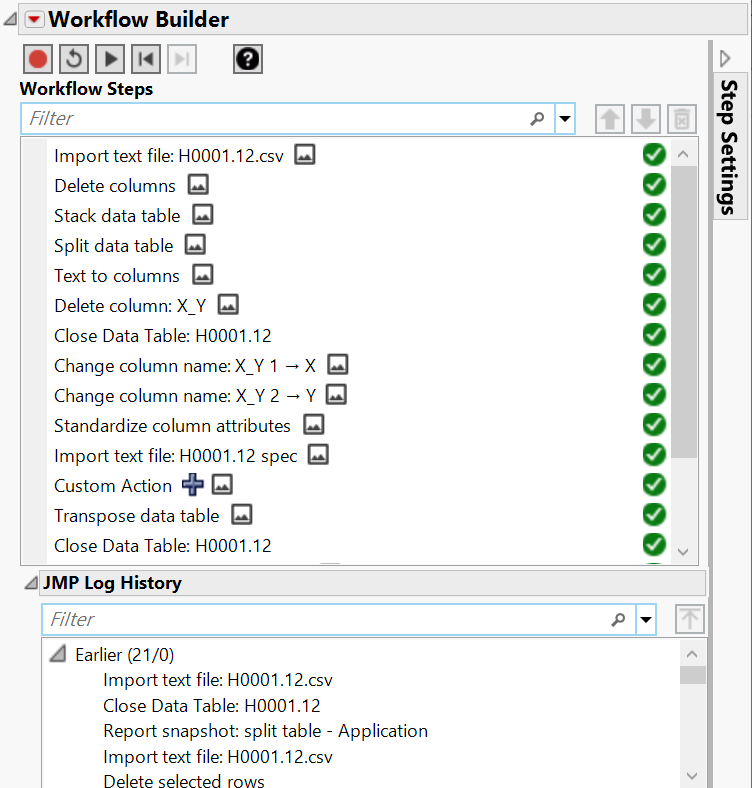This screenshot has width=752, height=788.
Task: Click the plus icon beside Custom Action
Action: pyautogui.click(x=193, y=485)
